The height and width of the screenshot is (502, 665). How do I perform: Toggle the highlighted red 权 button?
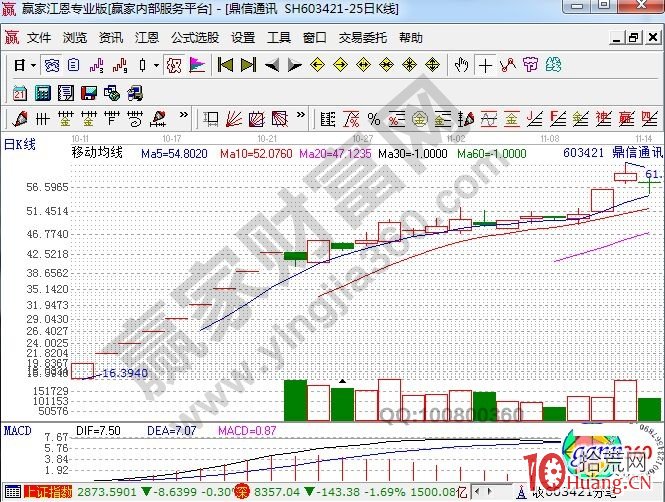pos(174,65)
